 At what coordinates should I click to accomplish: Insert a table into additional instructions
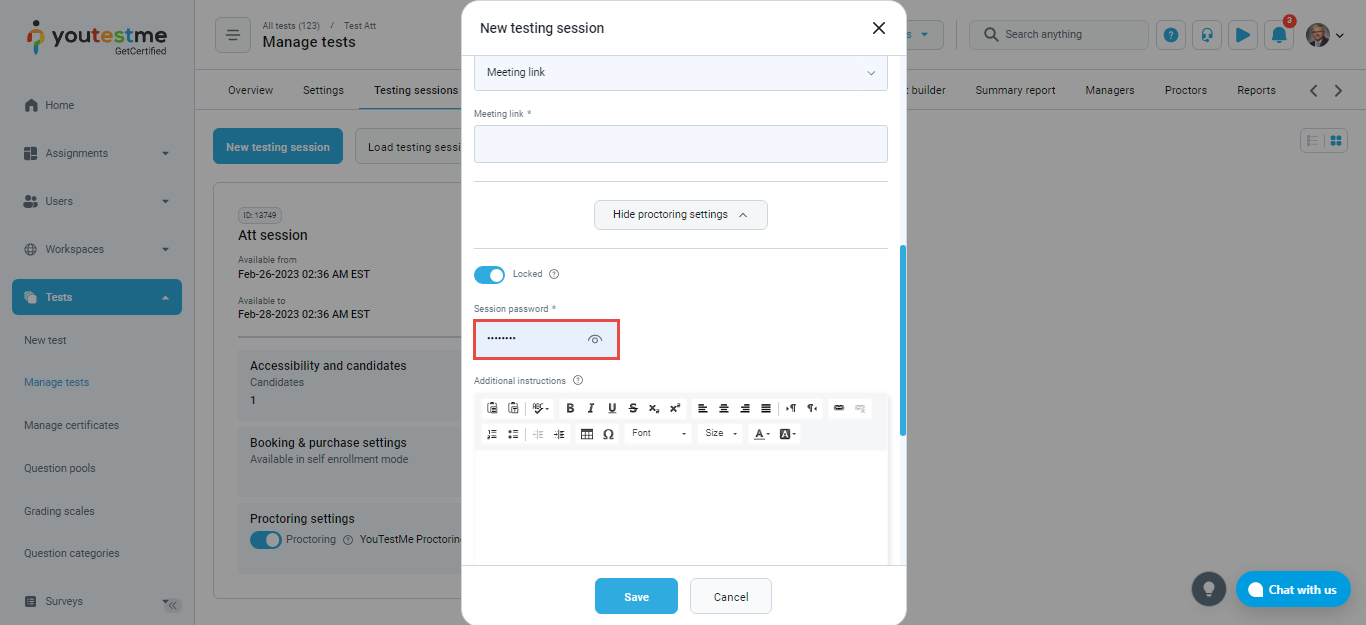click(x=587, y=434)
